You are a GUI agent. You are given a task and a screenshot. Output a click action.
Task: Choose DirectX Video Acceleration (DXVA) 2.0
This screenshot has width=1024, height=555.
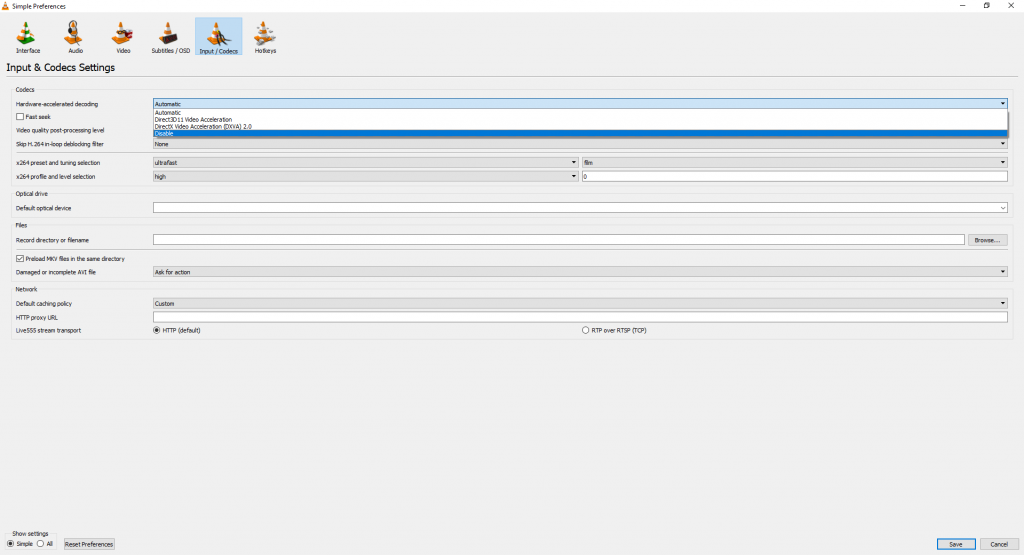(580, 127)
